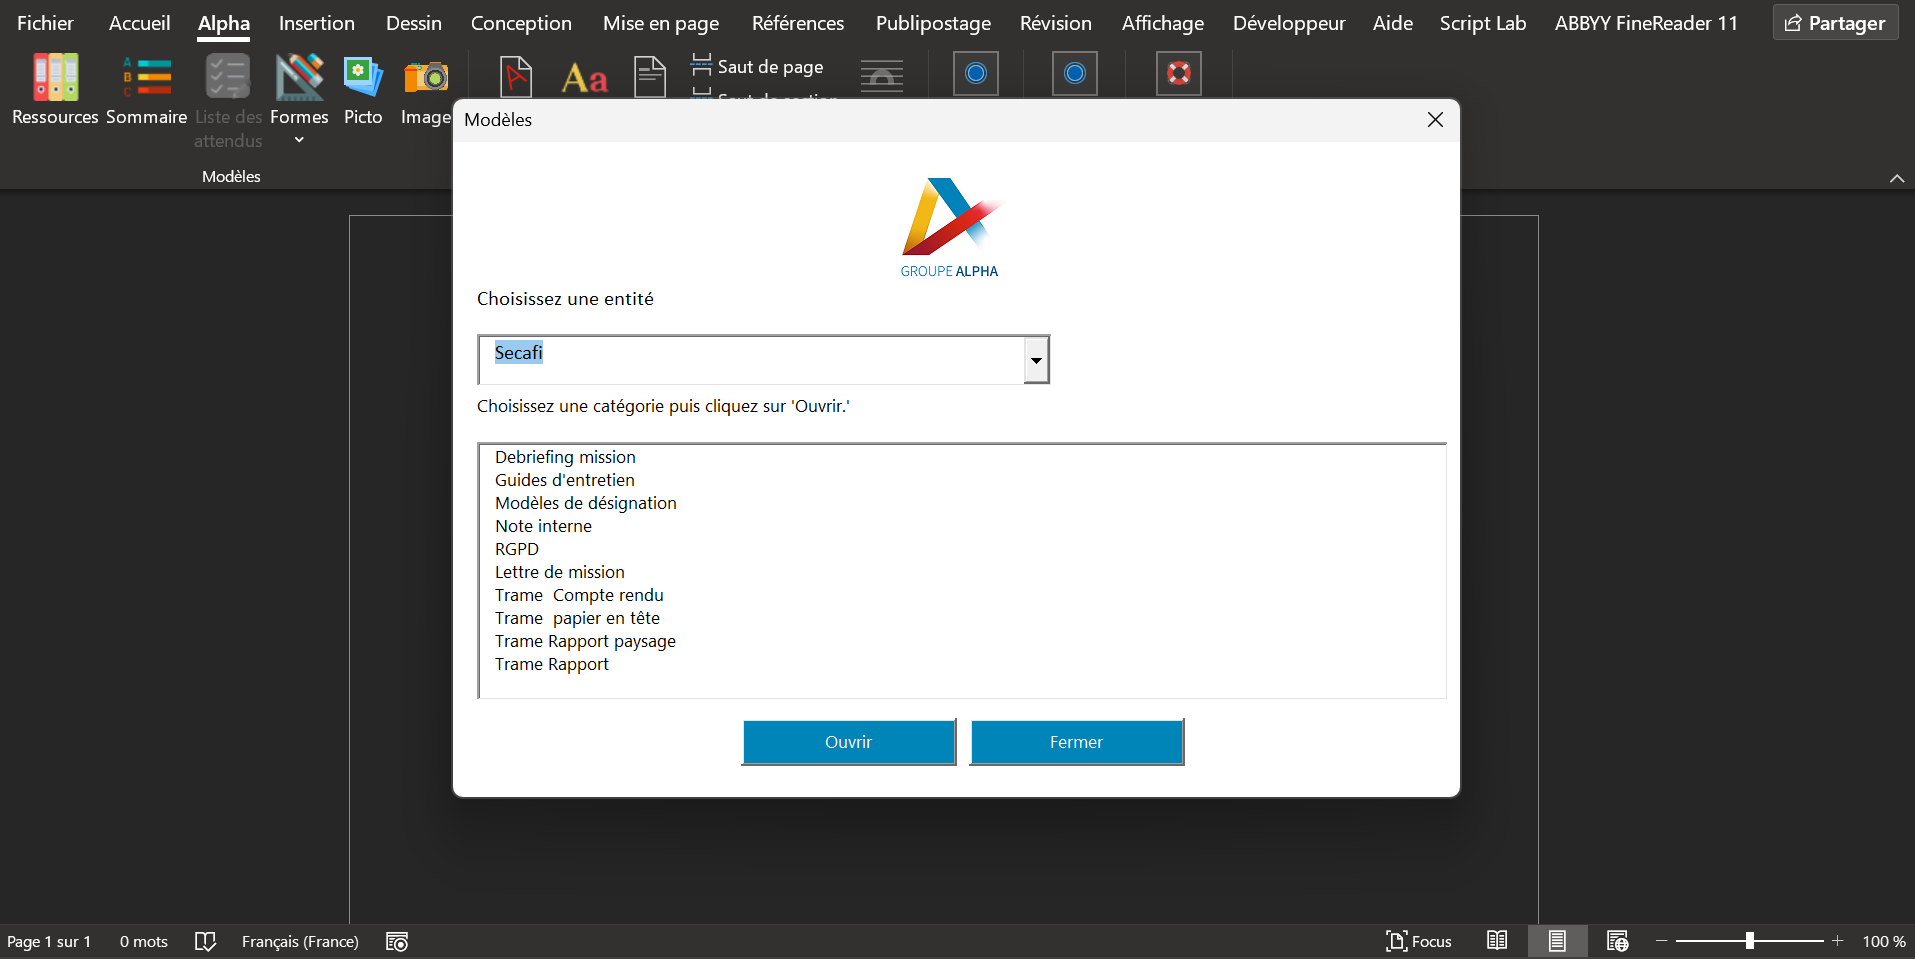The height and width of the screenshot is (959, 1915).
Task: Switch to the Accueil tab
Action: [x=140, y=23]
